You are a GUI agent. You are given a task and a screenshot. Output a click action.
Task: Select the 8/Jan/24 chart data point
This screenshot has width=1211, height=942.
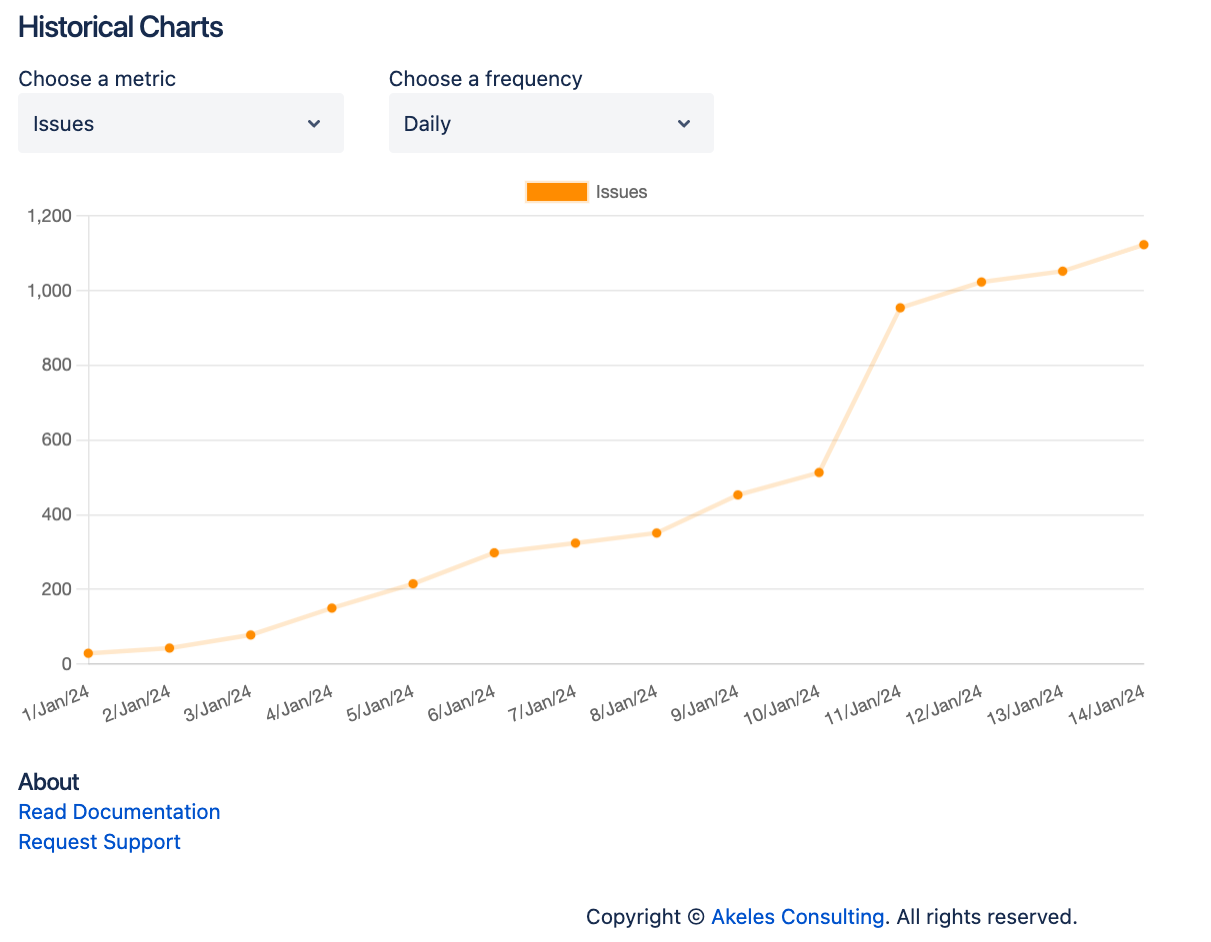pos(657,533)
